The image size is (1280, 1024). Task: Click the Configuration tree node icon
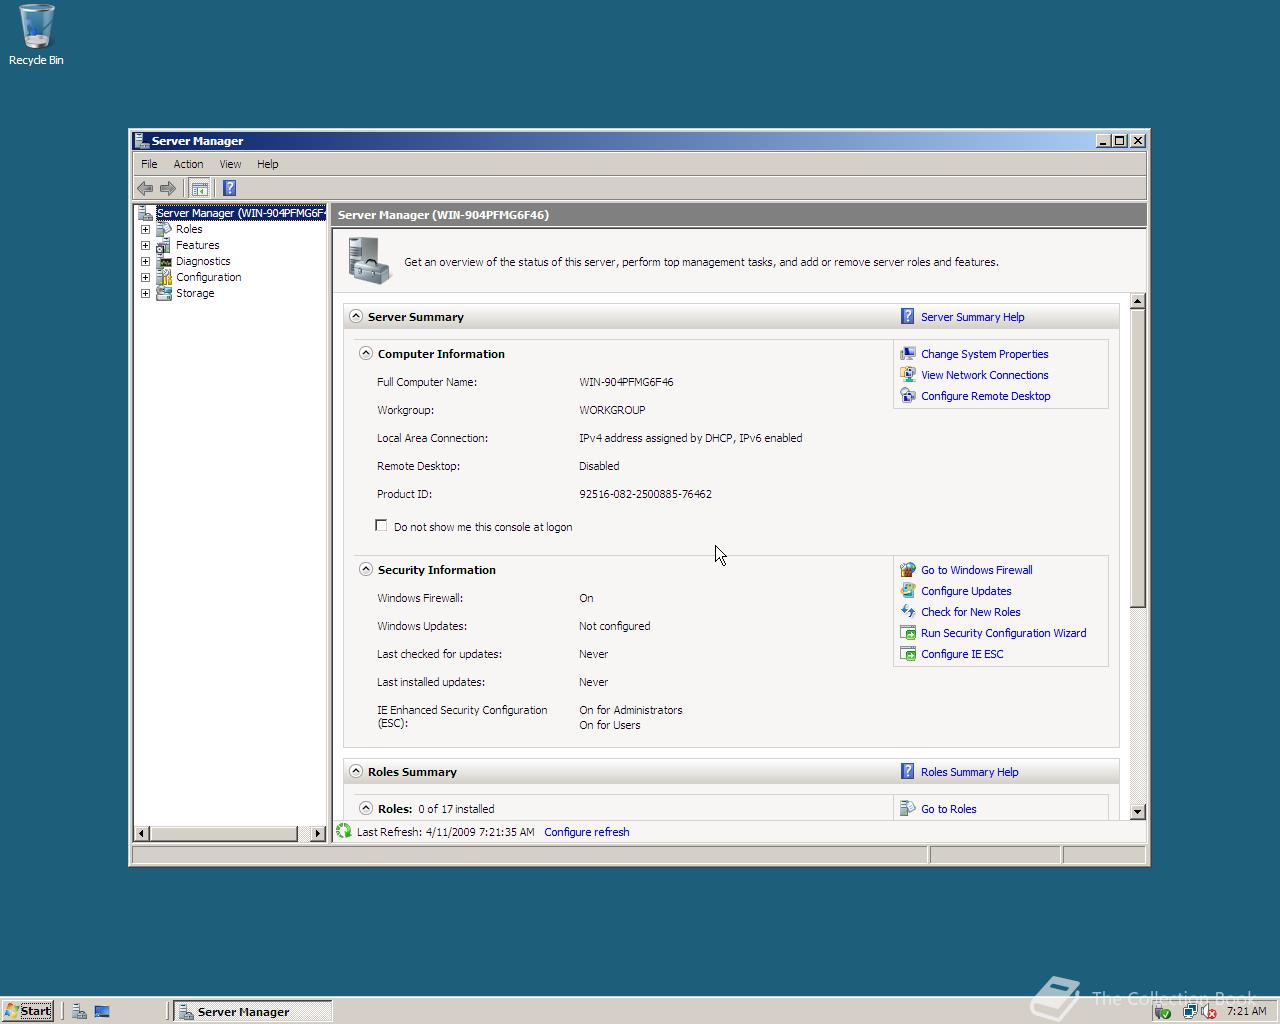(164, 277)
